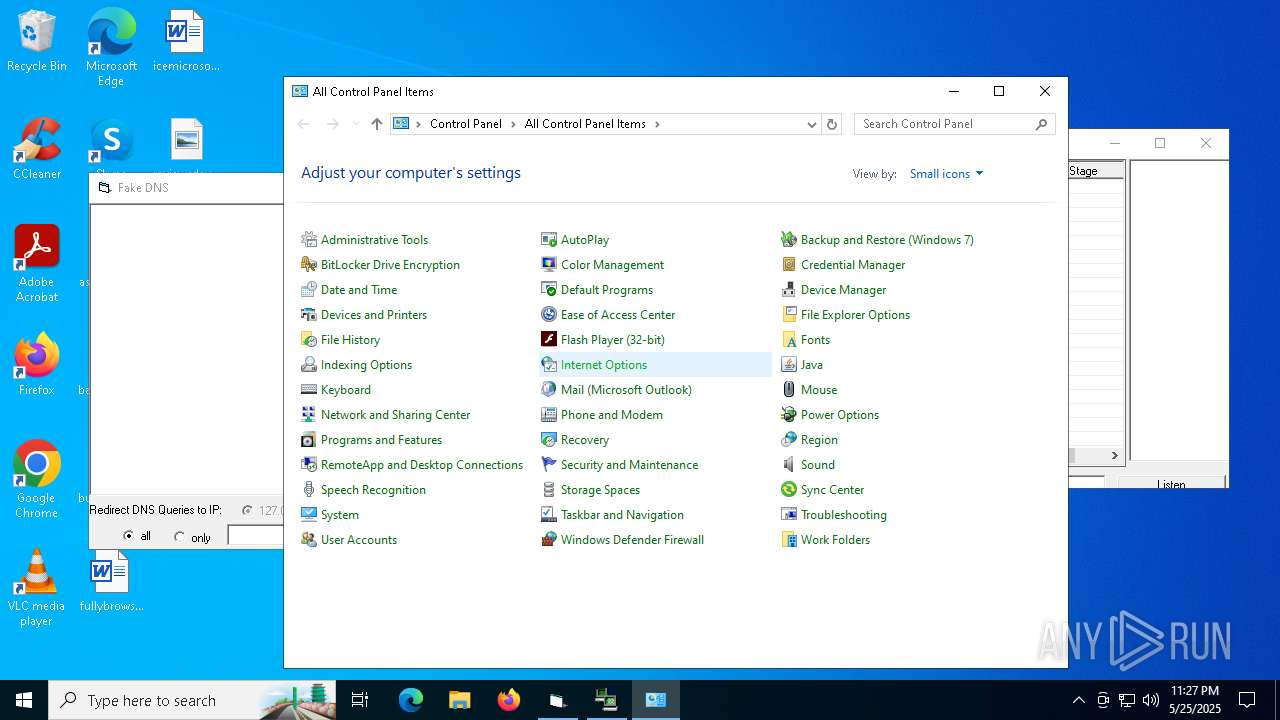The height and width of the screenshot is (720, 1280).
Task: Click the Sound settings icon
Action: click(789, 465)
